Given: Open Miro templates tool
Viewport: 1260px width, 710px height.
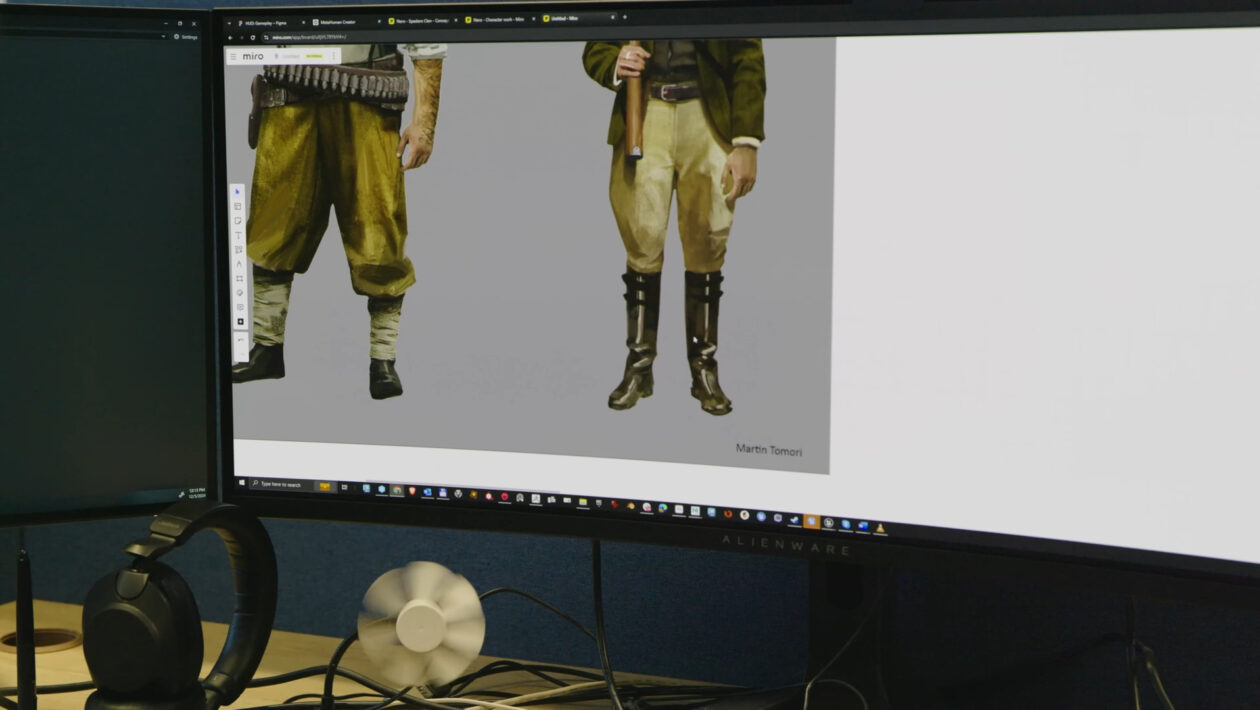Looking at the screenshot, I should [238, 206].
